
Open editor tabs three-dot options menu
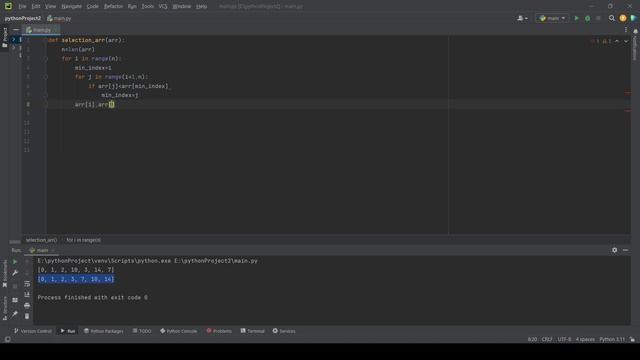coord(626,30)
